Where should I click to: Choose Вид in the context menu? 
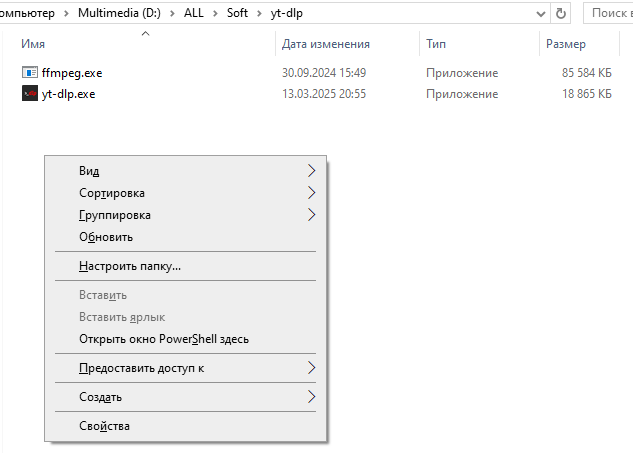click(185, 171)
